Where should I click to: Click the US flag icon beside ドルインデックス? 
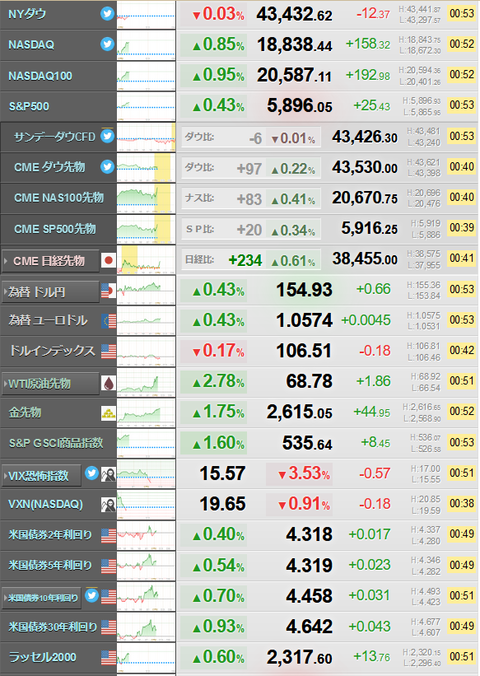(x=109, y=351)
